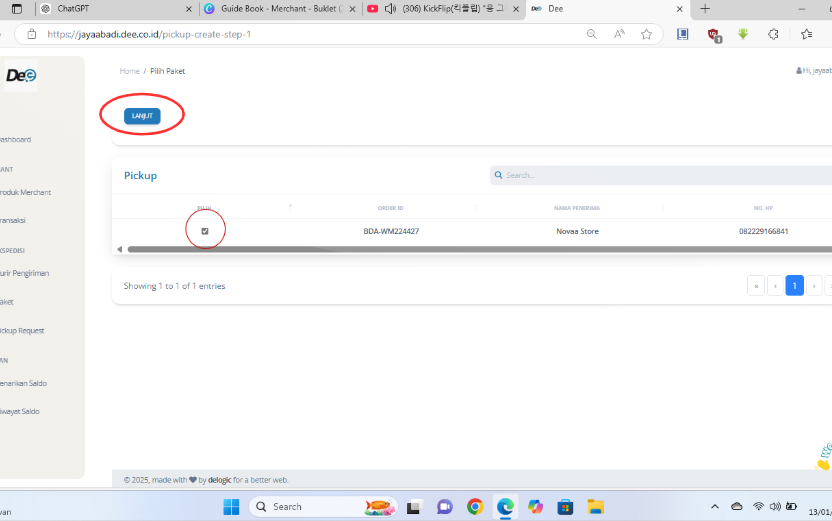This screenshot has height=521, width=832.
Task: Click the horizontal table scrollbar
Action: click(x=480, y=249)
